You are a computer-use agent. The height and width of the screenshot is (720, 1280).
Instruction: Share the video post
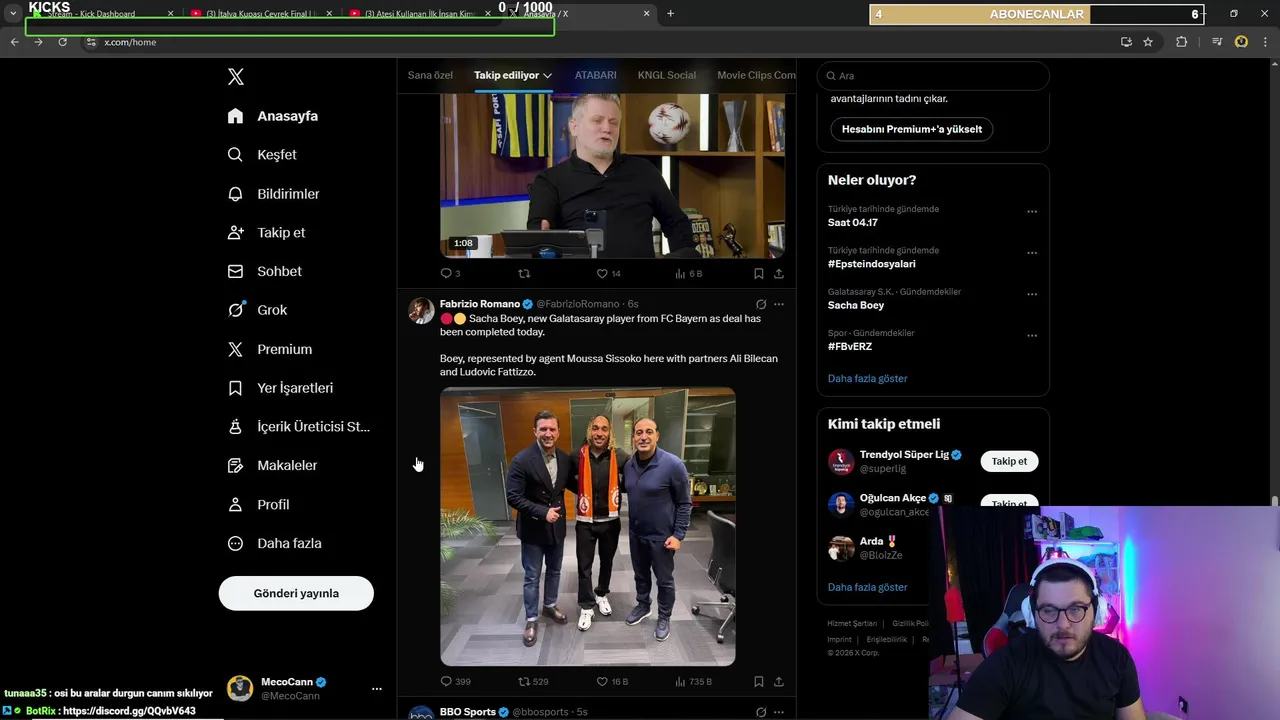coord(779,273)
